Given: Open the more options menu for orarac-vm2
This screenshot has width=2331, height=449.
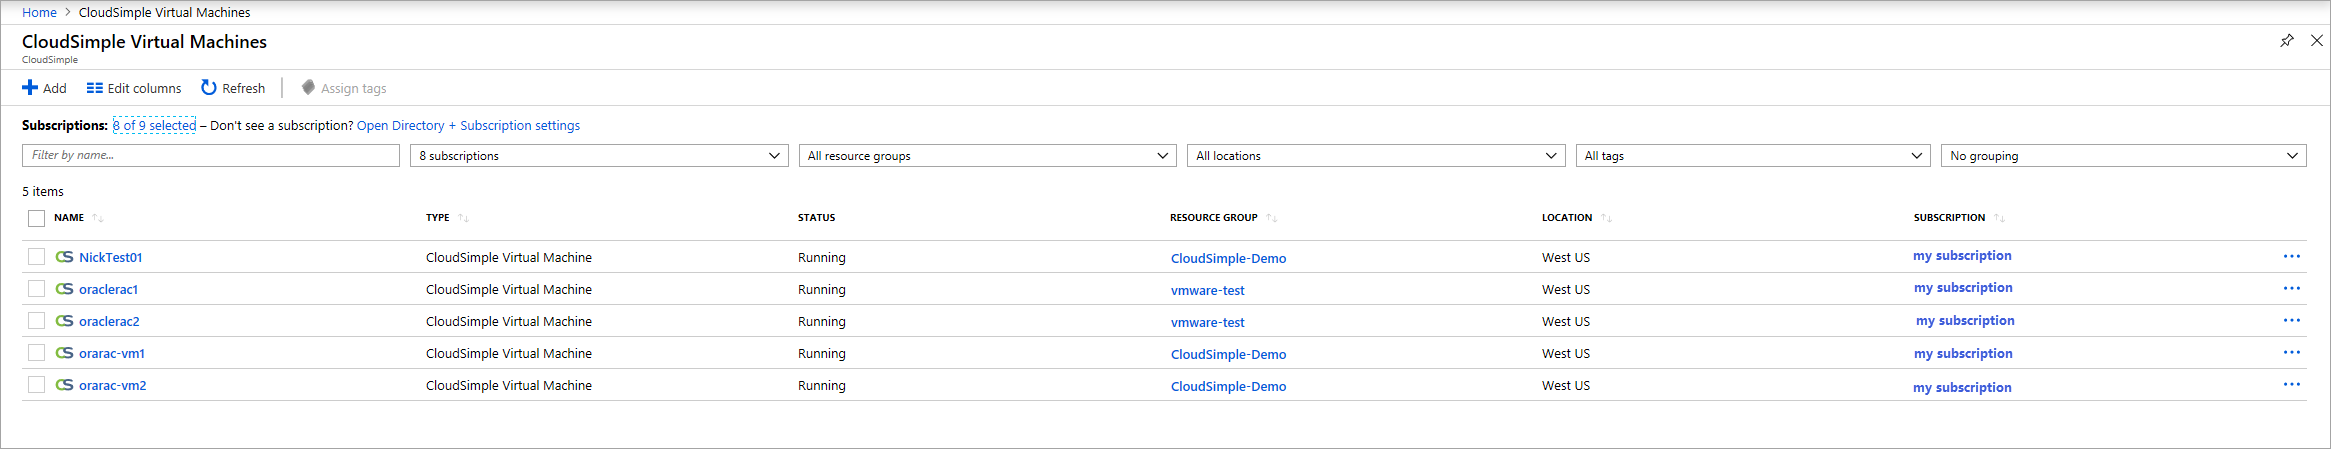Looking at the screenshot, I should [x=2292, y=385].
